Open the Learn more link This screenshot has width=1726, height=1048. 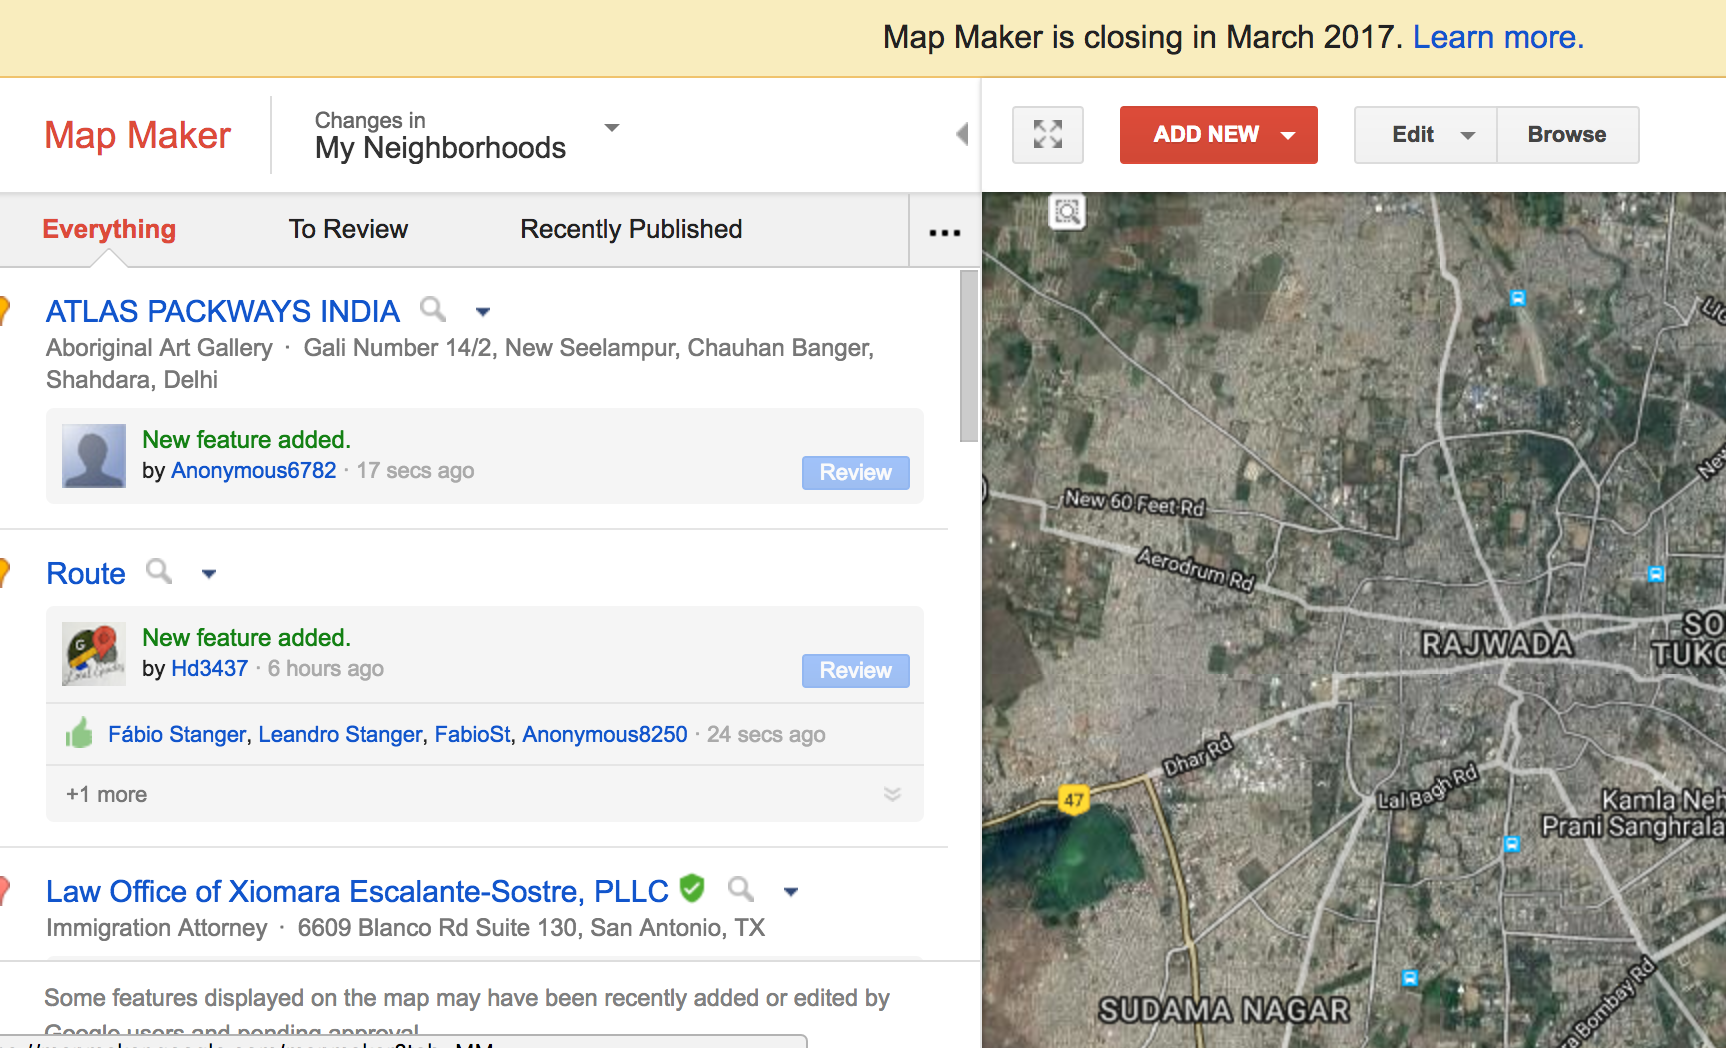coord(1498,37)
